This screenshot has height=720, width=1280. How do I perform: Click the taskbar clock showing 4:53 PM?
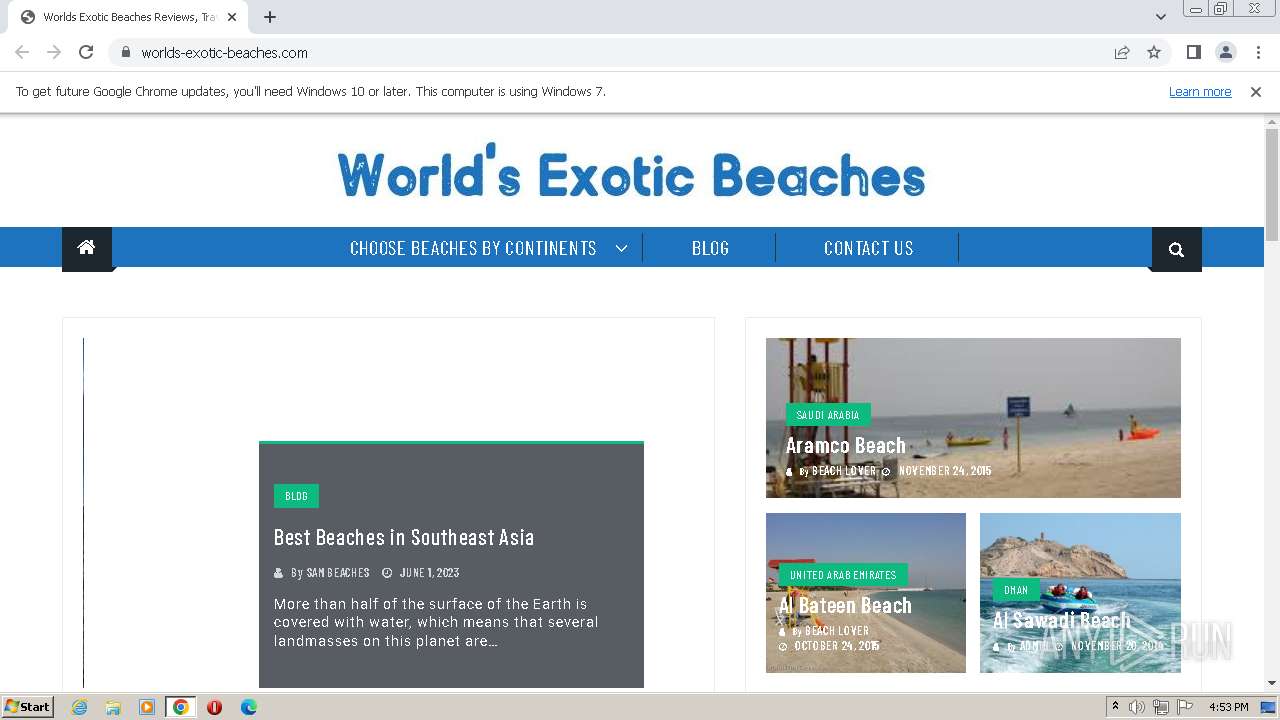pos(1229,707)
